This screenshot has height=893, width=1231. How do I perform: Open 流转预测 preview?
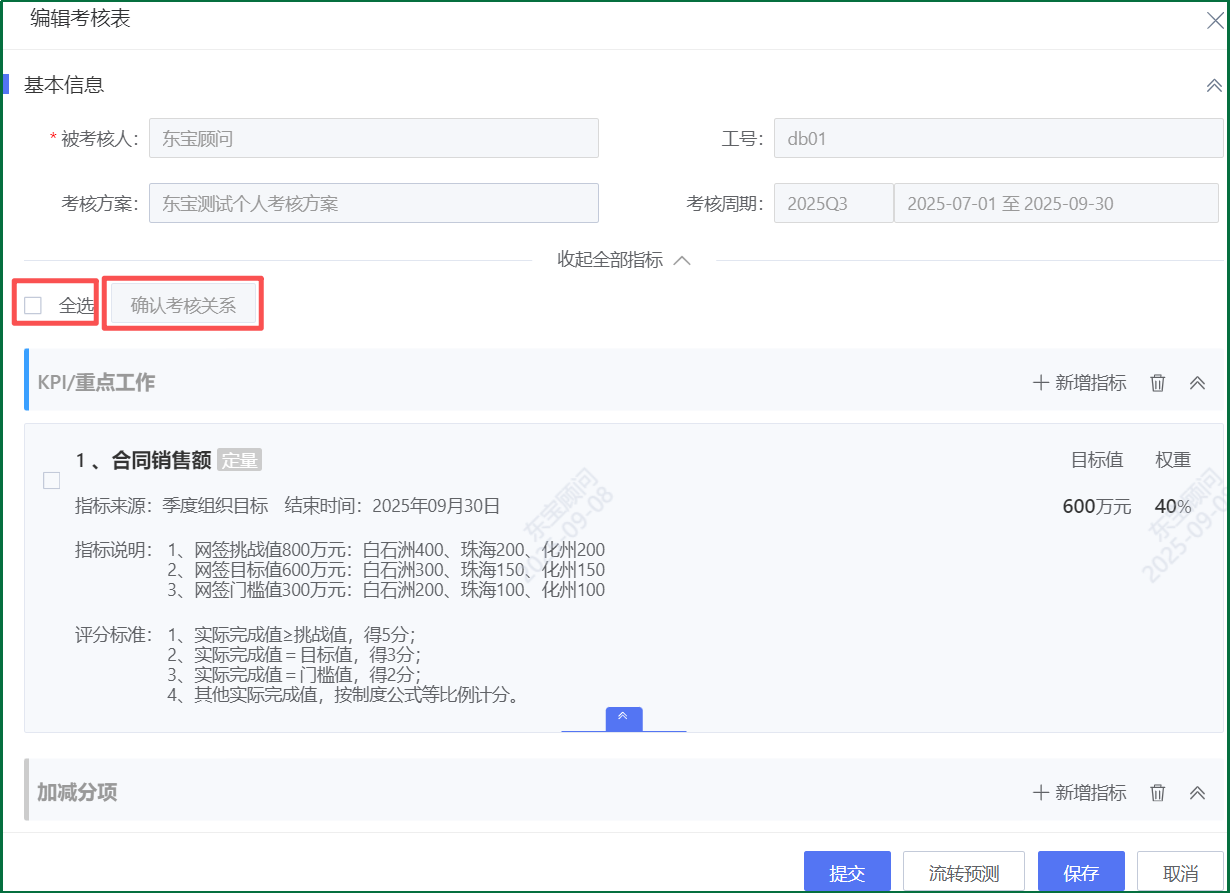pos(963,873)
